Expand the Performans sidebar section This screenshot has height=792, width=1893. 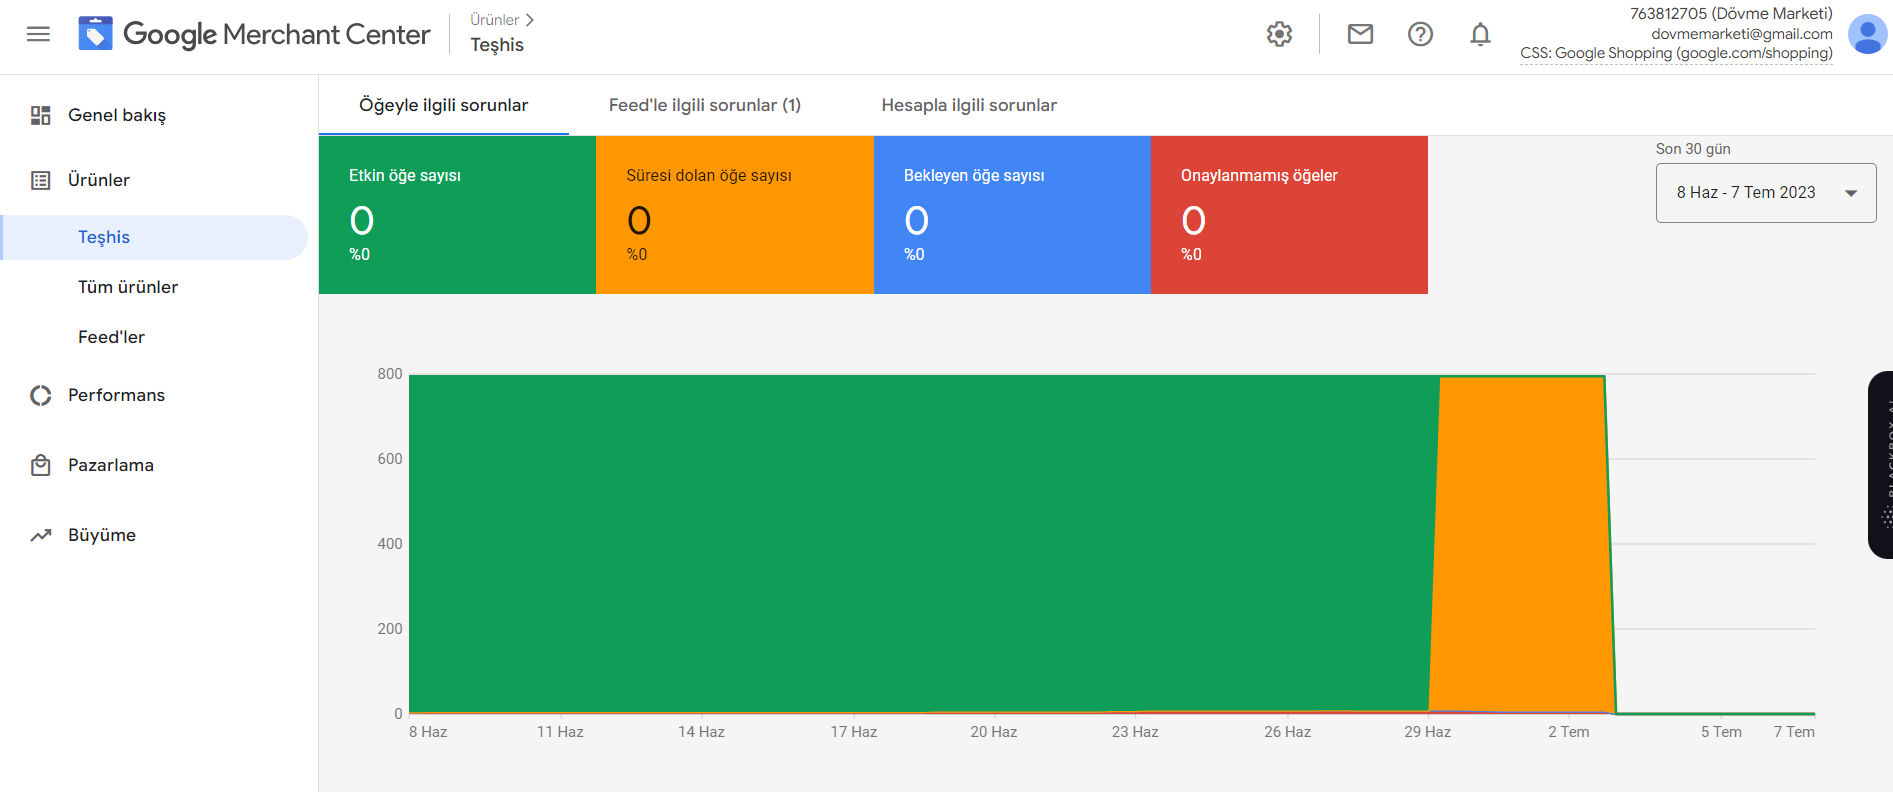(116, 395)
